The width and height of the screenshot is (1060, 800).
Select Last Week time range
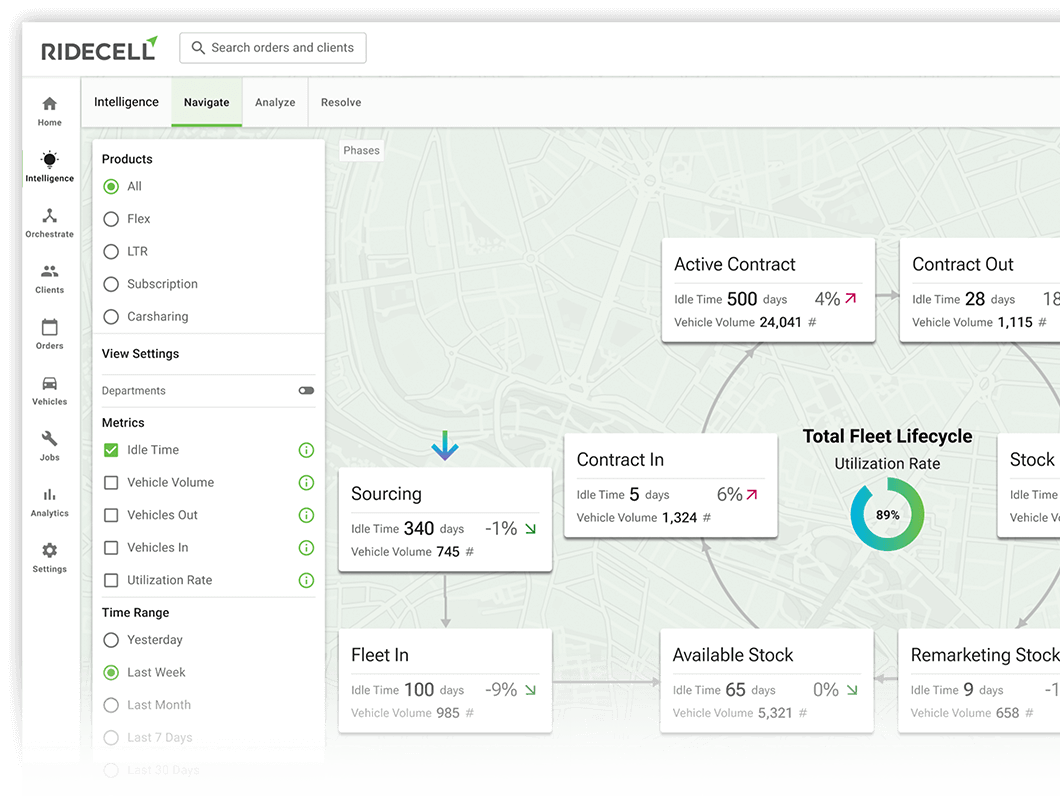[111, 672]
